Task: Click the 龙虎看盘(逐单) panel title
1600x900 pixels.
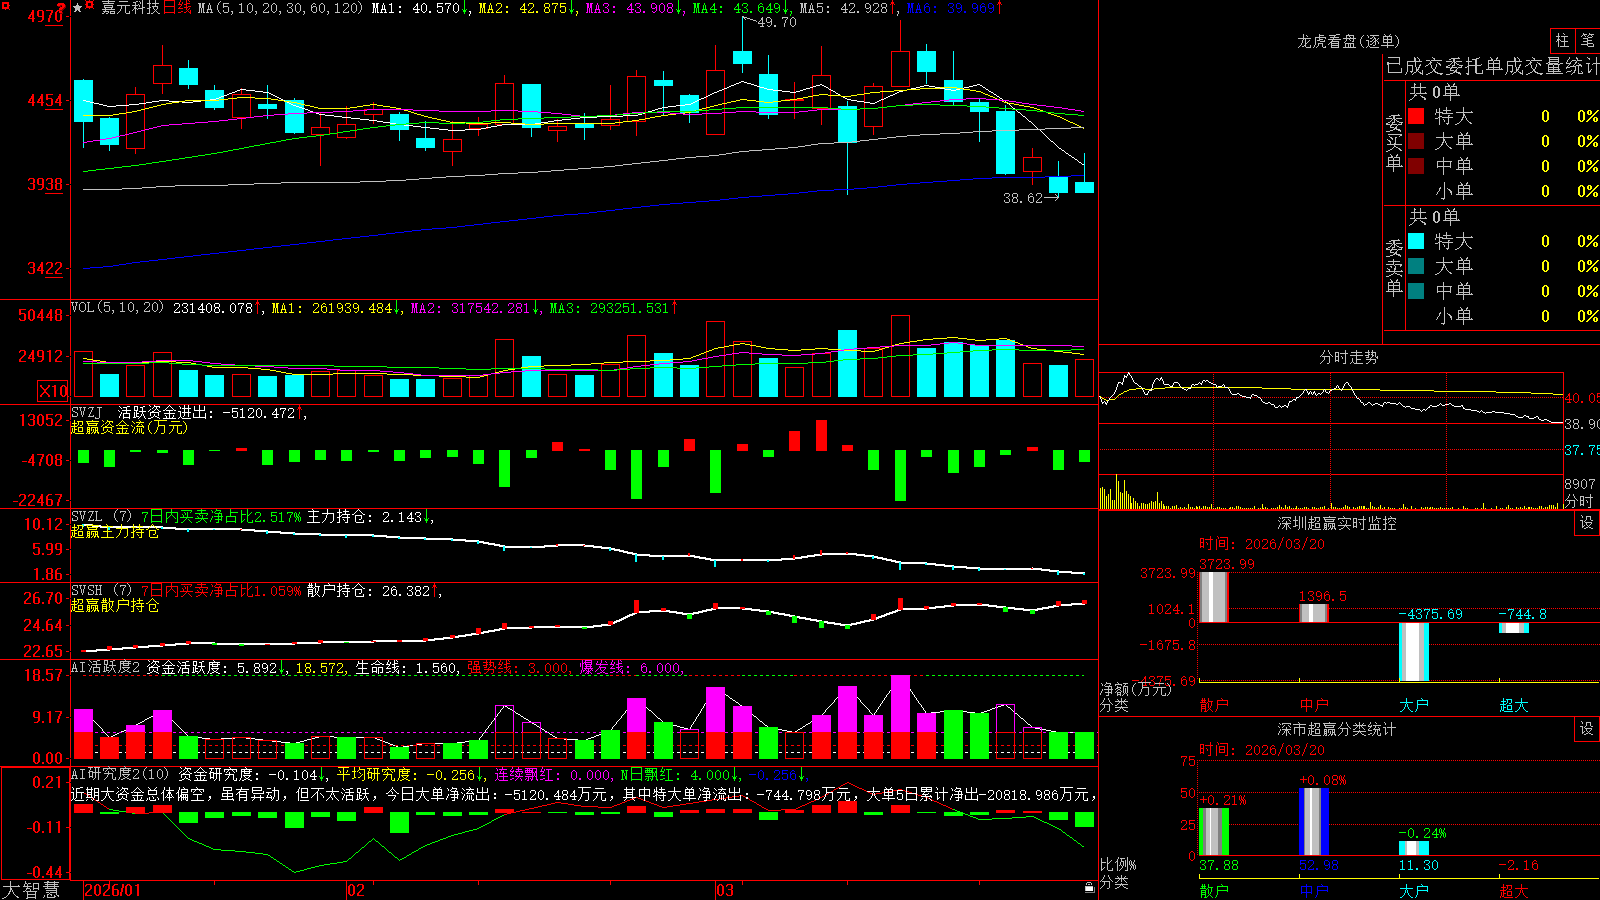Action: tap(1348, 41)
